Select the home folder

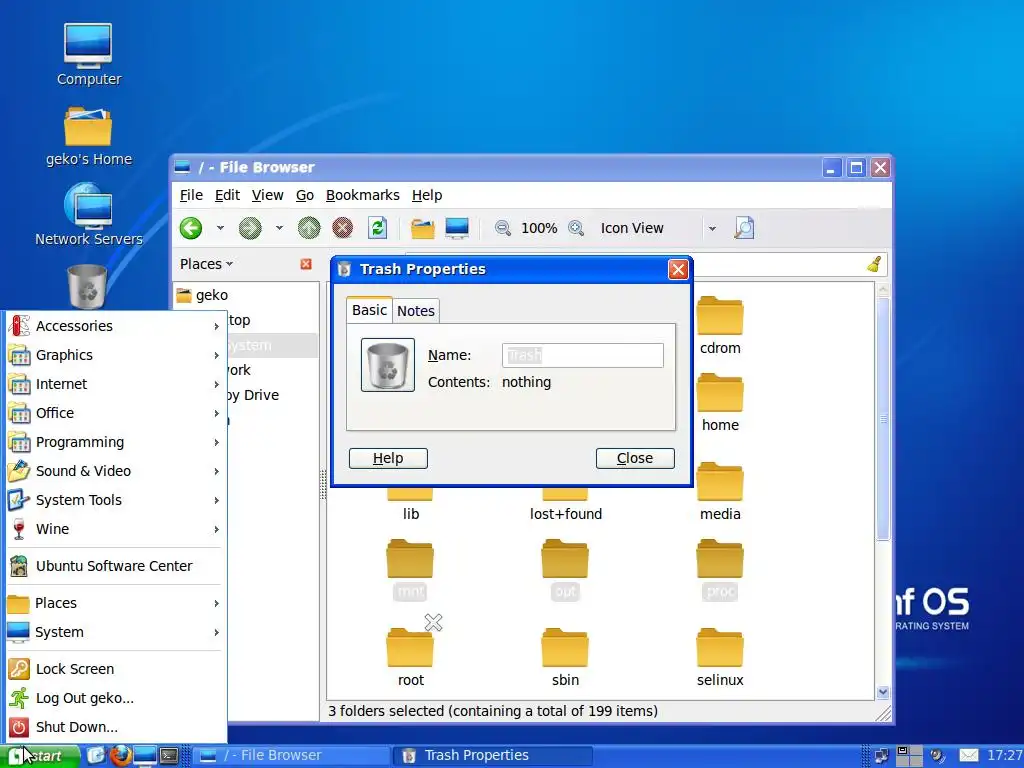[x=720, y=402]
